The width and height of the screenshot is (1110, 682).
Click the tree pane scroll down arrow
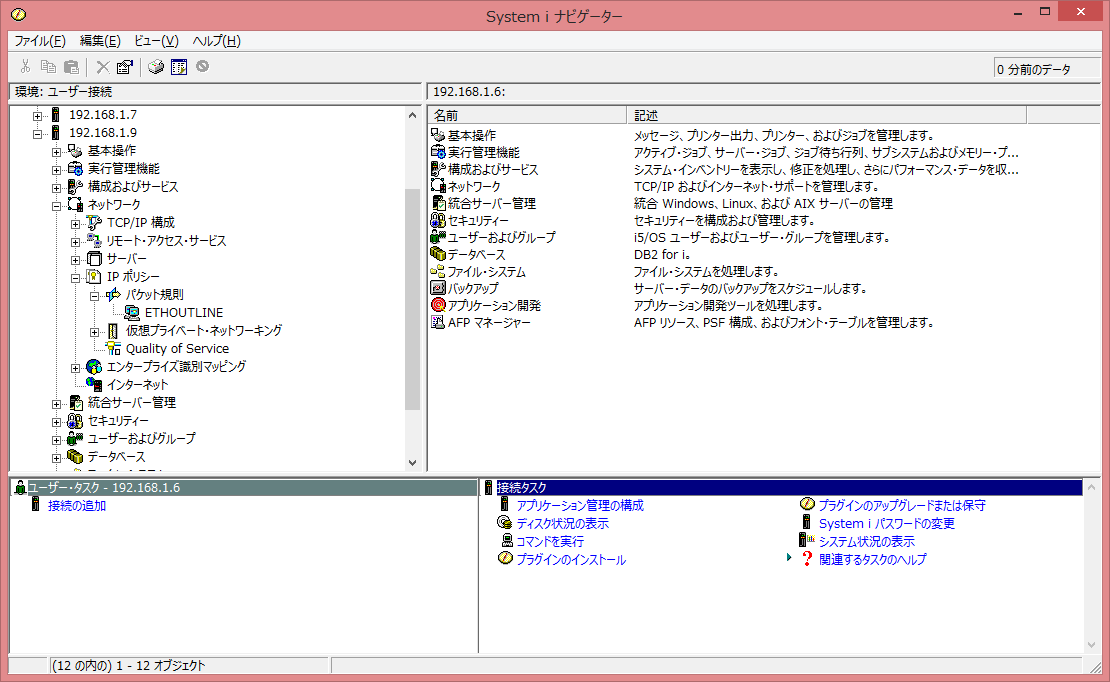(x=413, y=462)
